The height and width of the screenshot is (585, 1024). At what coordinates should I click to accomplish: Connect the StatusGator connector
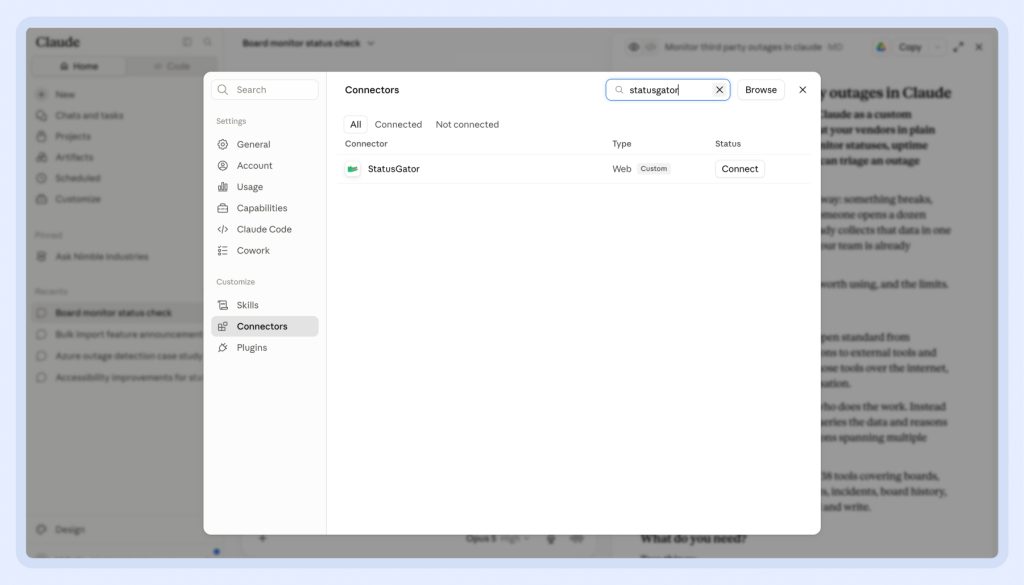pos(739,168)
